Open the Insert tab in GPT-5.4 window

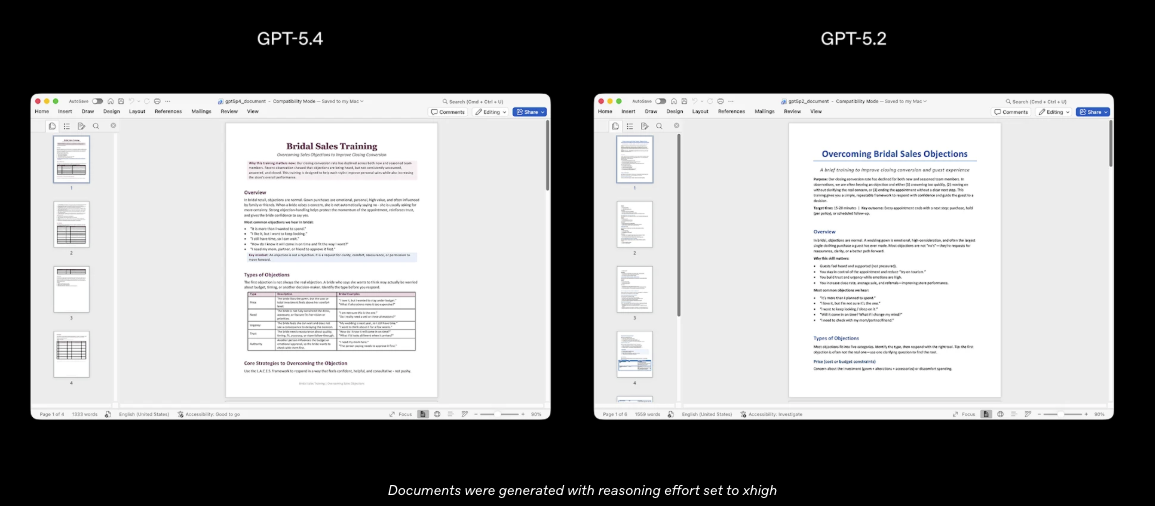pos(65,111)
